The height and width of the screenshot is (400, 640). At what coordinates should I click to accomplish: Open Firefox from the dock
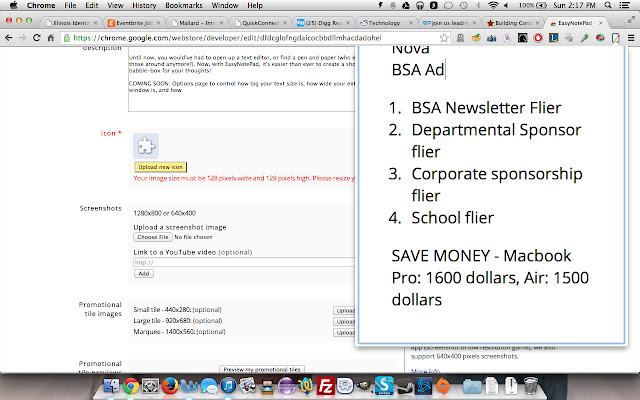click(x=170, y=386)
